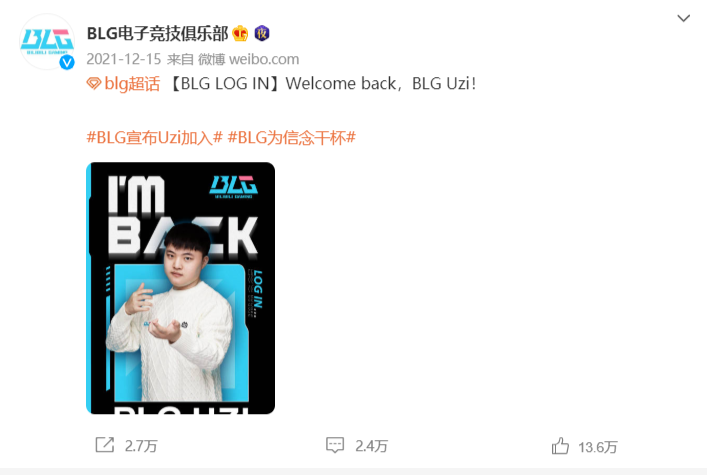Open BLG电子竞技俱乐部 account name
Screen dimensions: 707x475
pos(157,33)
